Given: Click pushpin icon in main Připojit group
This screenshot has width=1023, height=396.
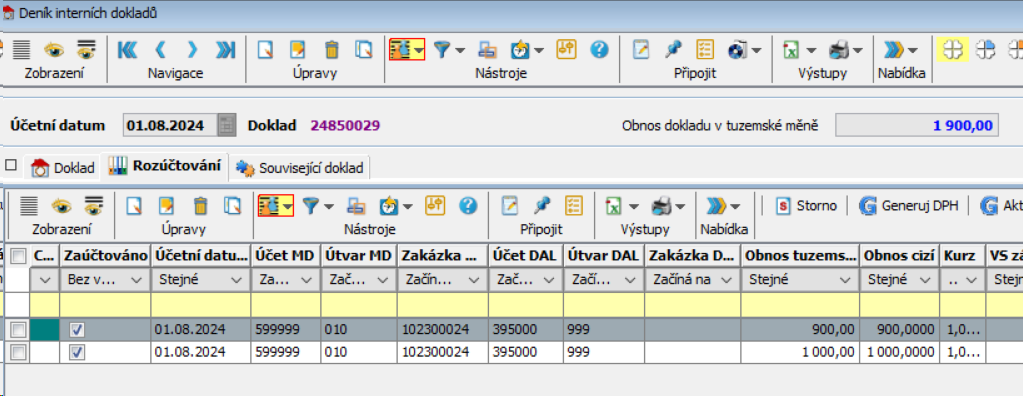Looking at the screenshot, I should coord(673,50).
